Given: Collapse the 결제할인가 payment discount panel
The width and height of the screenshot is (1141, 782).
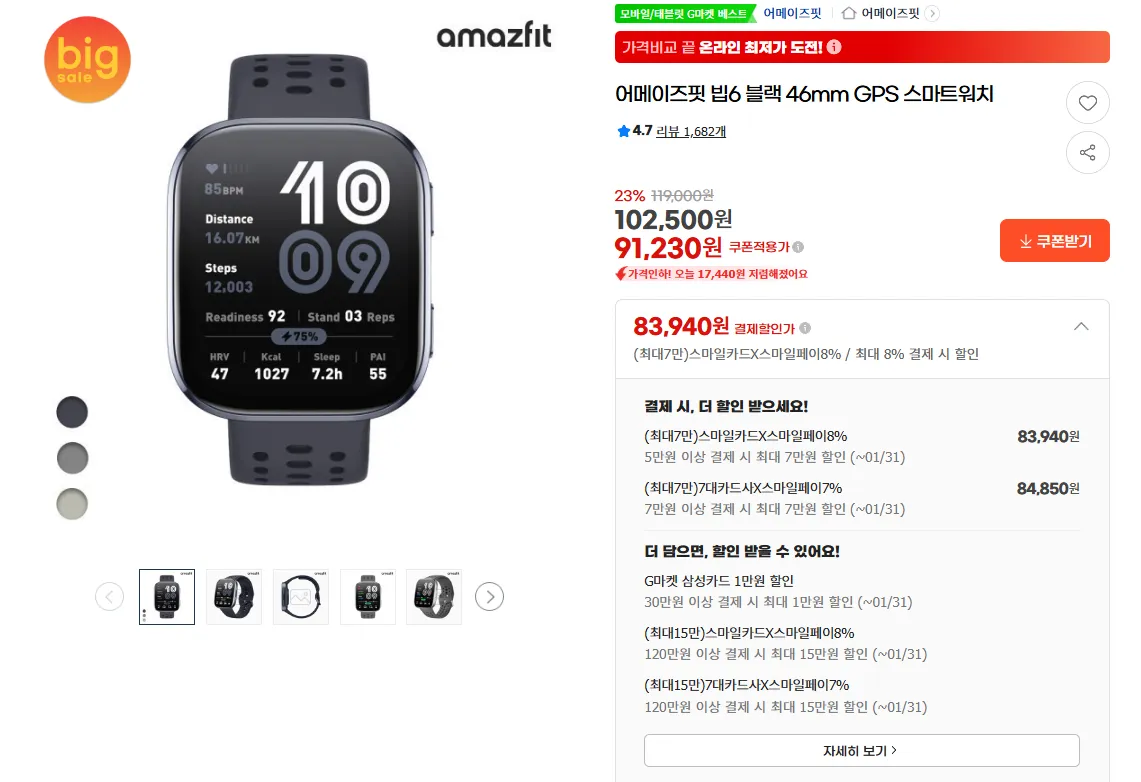Looking at the screenshot, I should click(x=1081, y=327).
